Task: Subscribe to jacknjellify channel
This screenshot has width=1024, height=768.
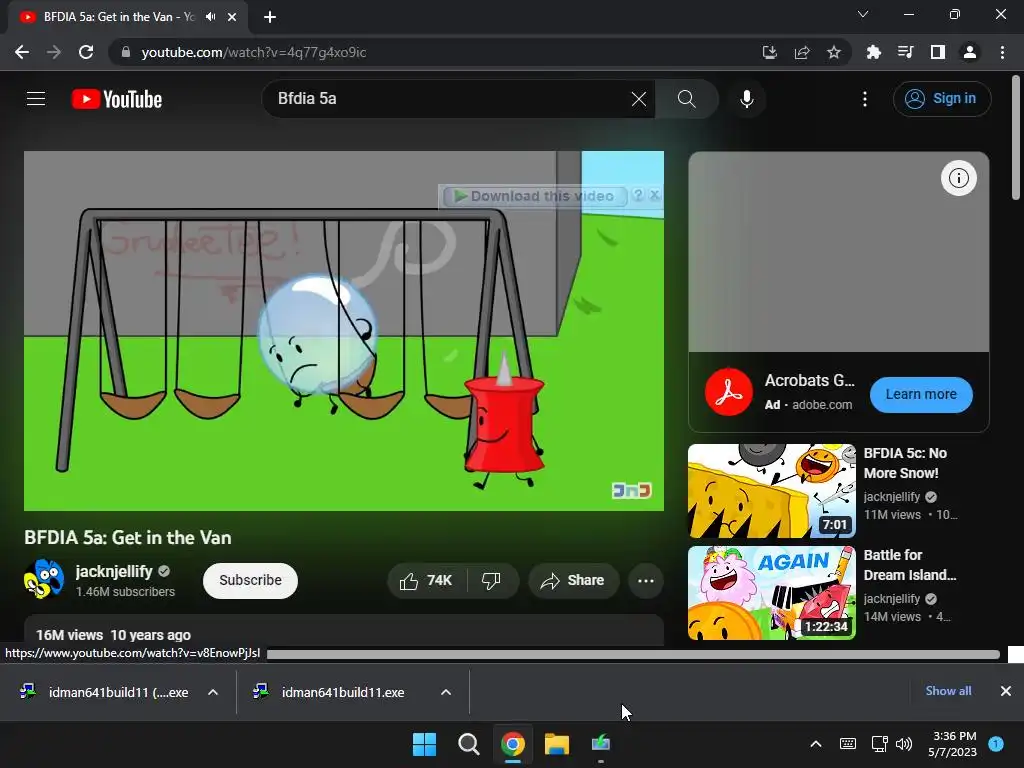Action: click(250, 581)
